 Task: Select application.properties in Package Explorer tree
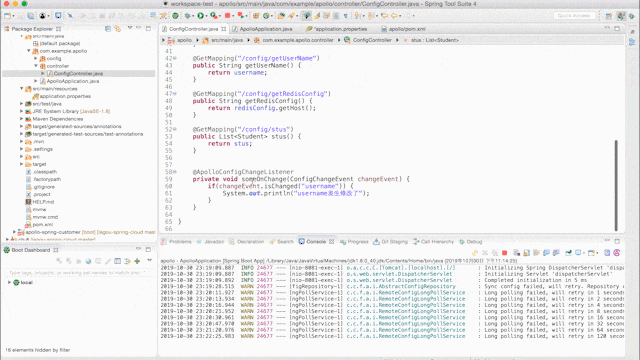coord(65,96)
